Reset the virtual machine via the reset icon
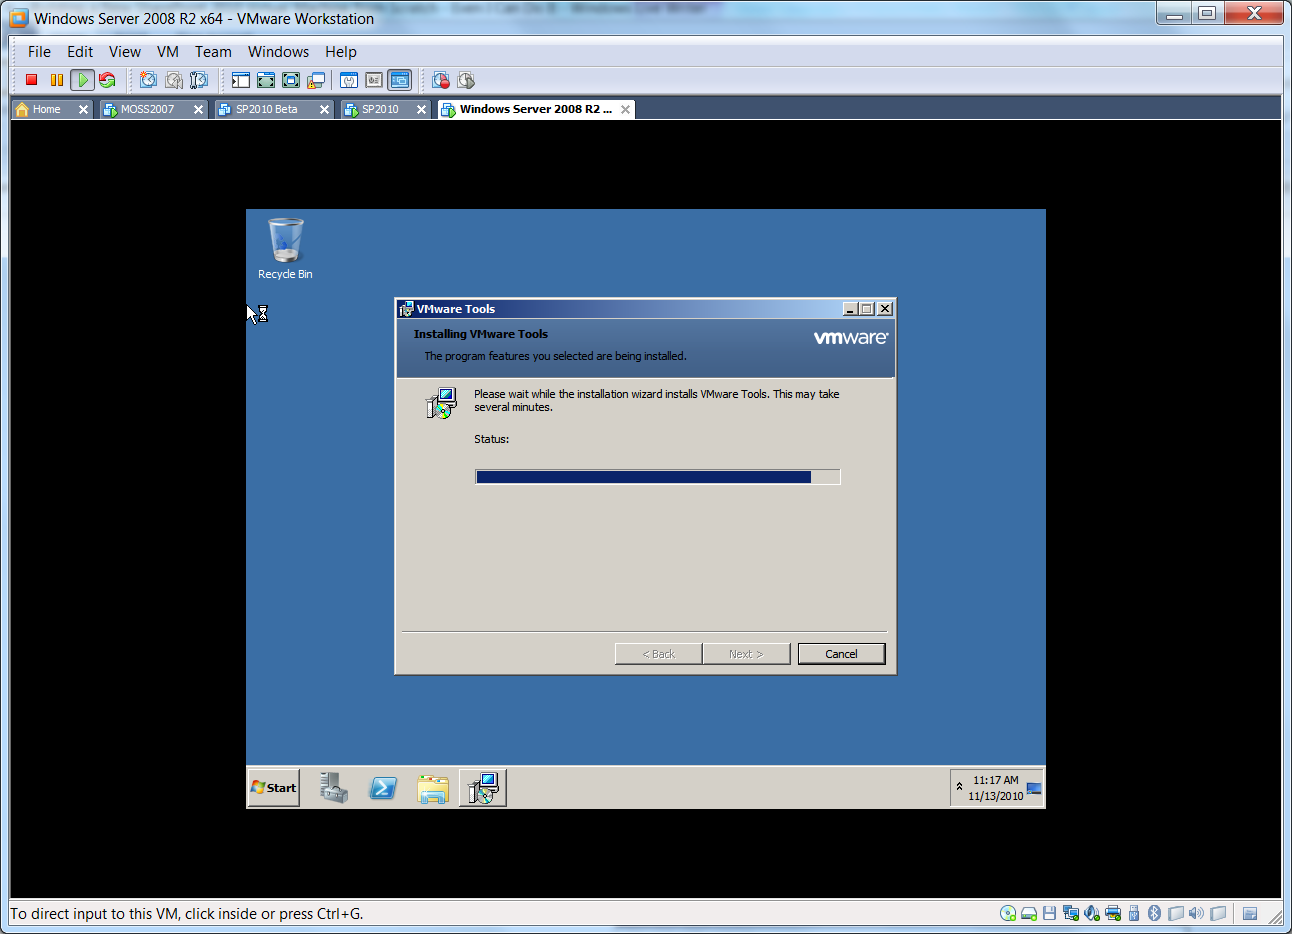Viewport: 1292px width, 934px height. pos(107,80)
